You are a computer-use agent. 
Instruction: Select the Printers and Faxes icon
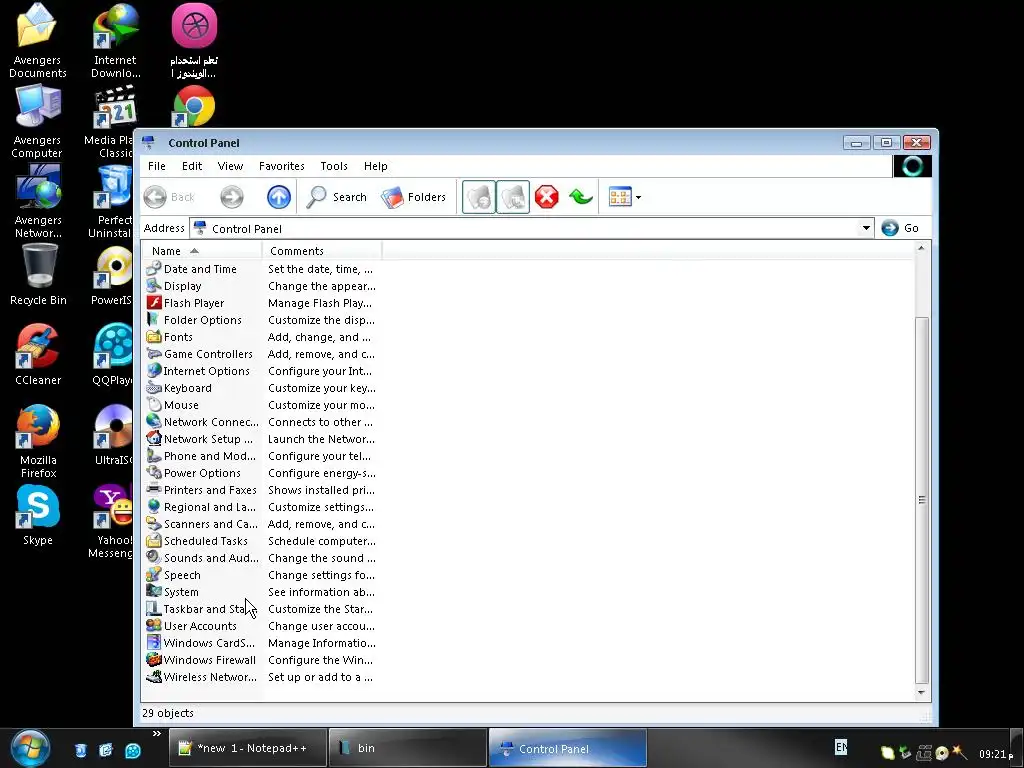[153, 489]
